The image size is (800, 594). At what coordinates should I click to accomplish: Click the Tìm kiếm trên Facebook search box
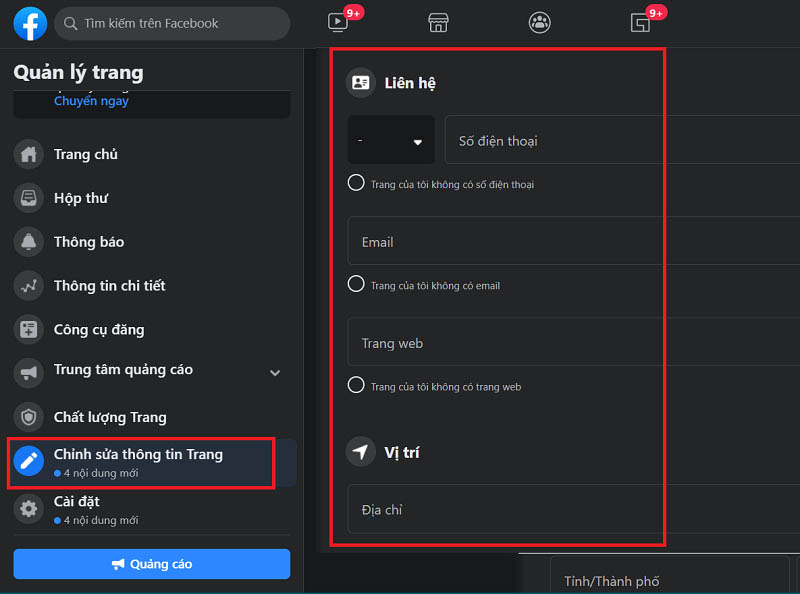[171, 23]
